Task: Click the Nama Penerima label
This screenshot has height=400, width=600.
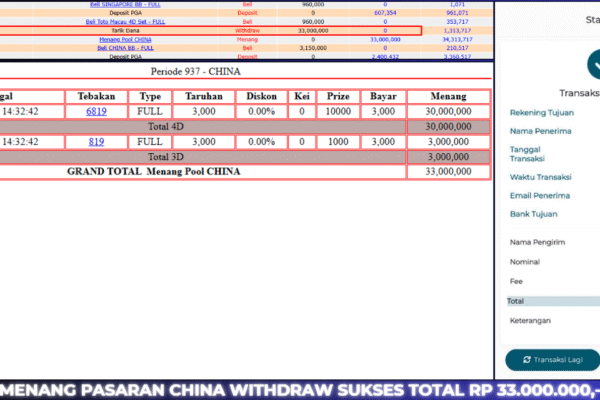Action: pyautogui.click(x=541, y=131)
